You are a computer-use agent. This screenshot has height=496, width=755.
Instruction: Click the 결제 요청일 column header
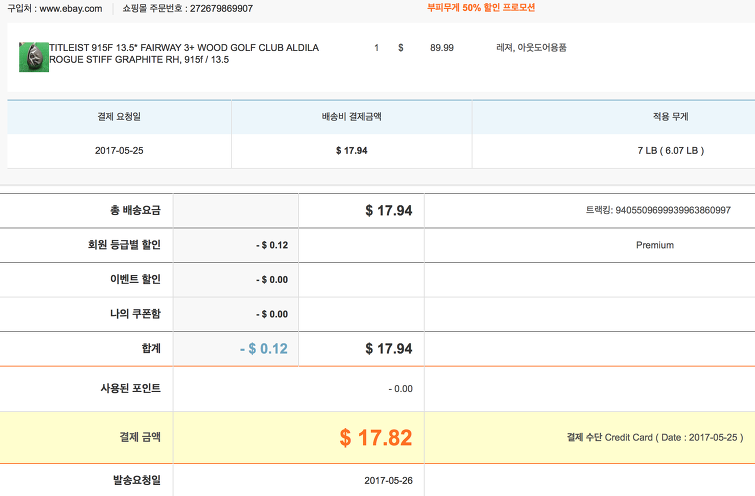(x=119, y=117)
